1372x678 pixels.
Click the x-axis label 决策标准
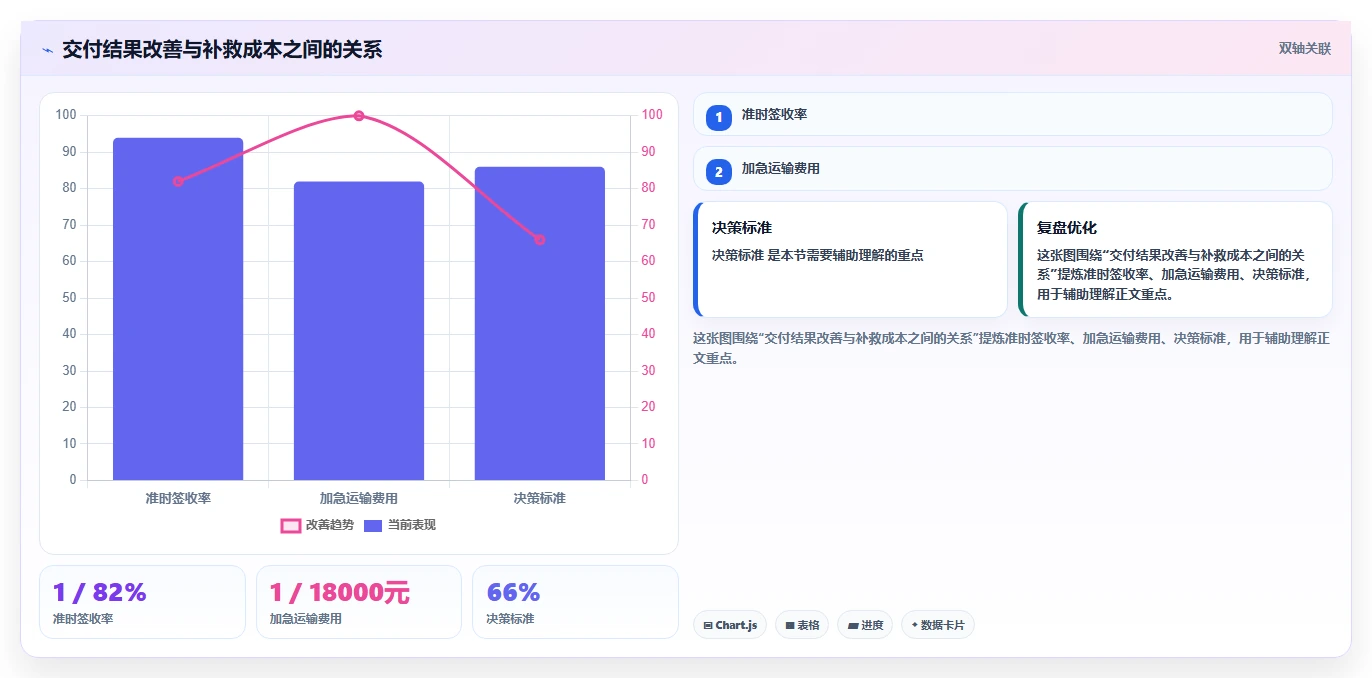tap(540, 498)
